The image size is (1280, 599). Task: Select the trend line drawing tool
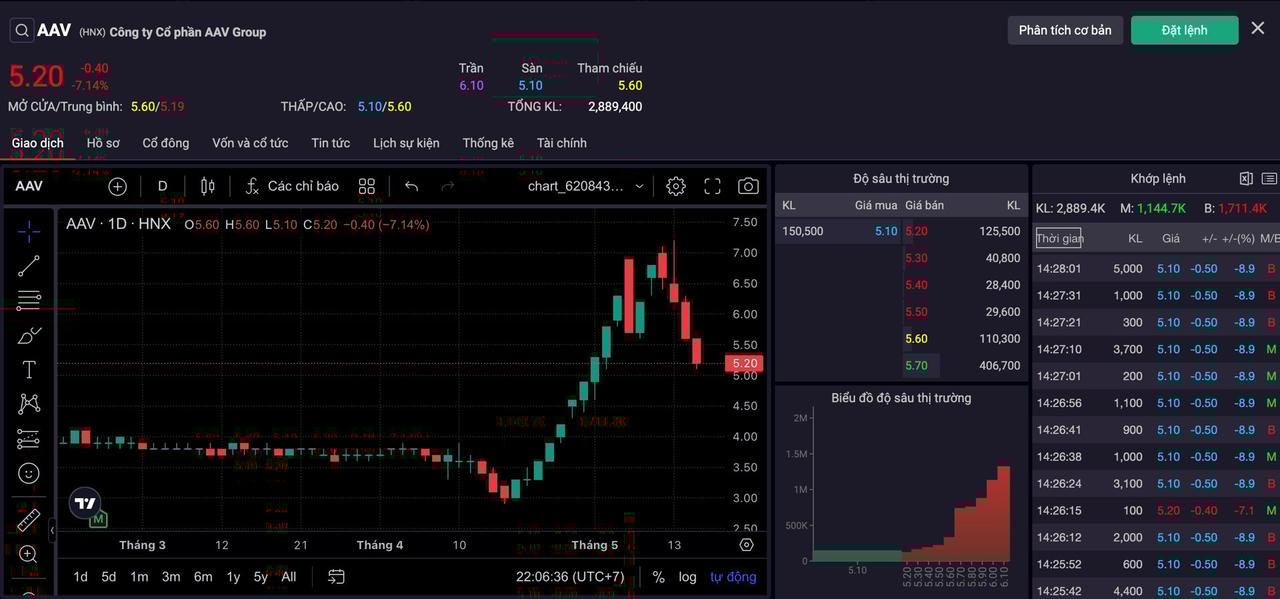pos(29,265)
